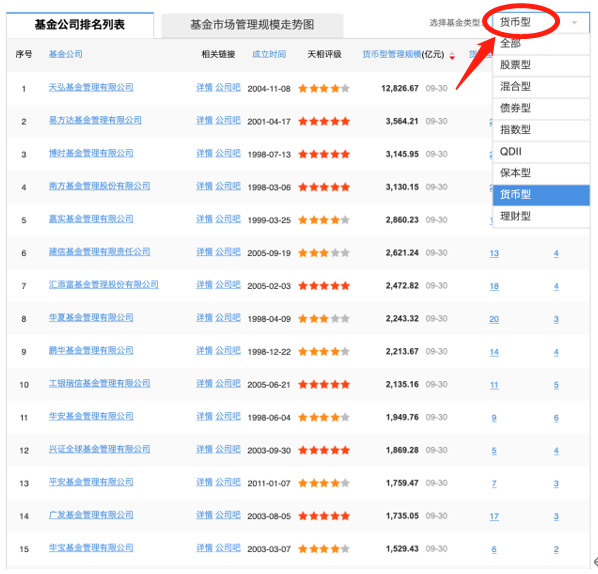
Task: Click 详情 link in 华夏基金 row
Action: (x=204, y=317)
